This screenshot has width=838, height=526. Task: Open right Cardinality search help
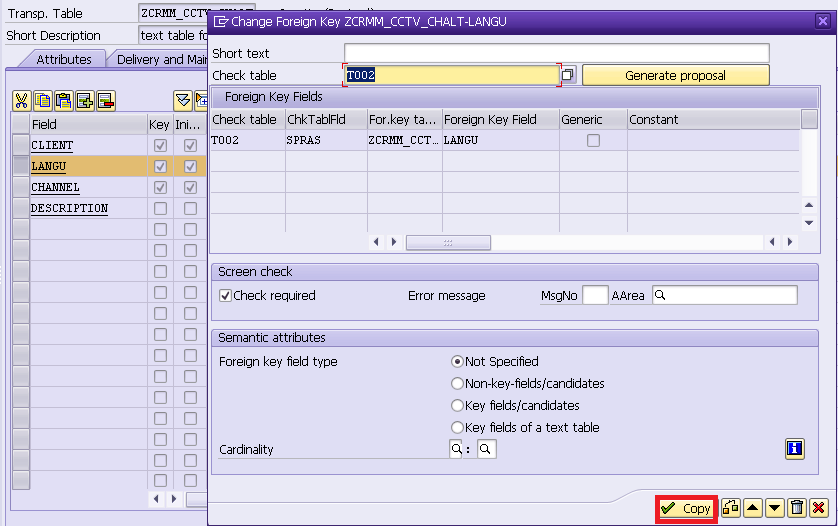pyautogui.click(x=486, y=449)
